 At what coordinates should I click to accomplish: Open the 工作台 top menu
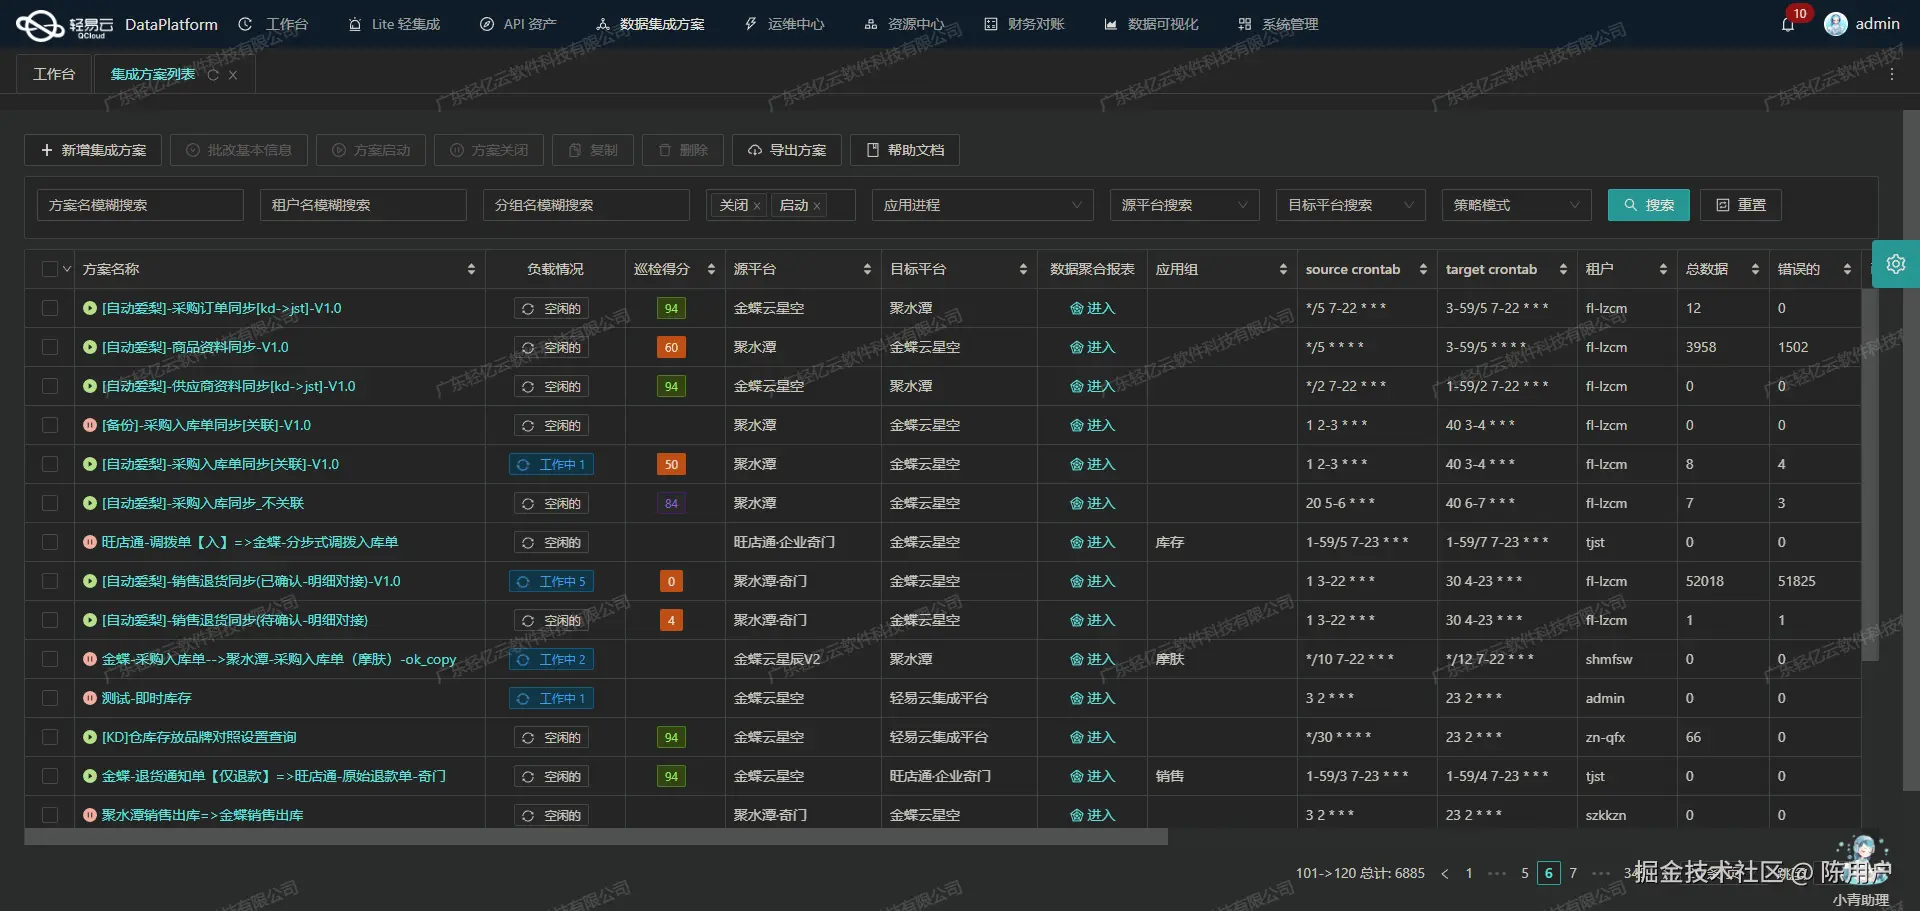(x=274, y=24)
